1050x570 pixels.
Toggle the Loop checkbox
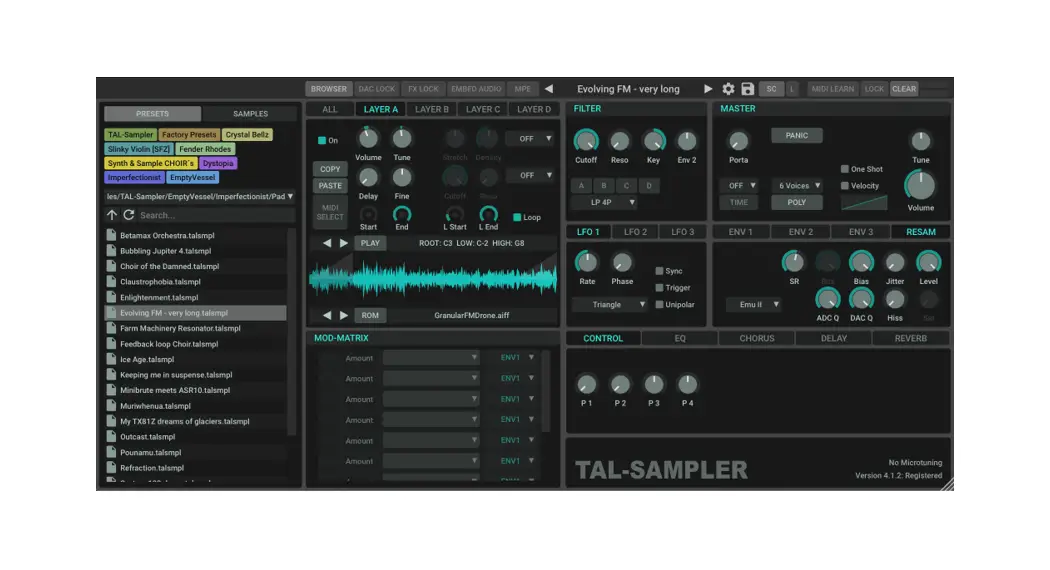pyautogui.click(x=517, y=217)
